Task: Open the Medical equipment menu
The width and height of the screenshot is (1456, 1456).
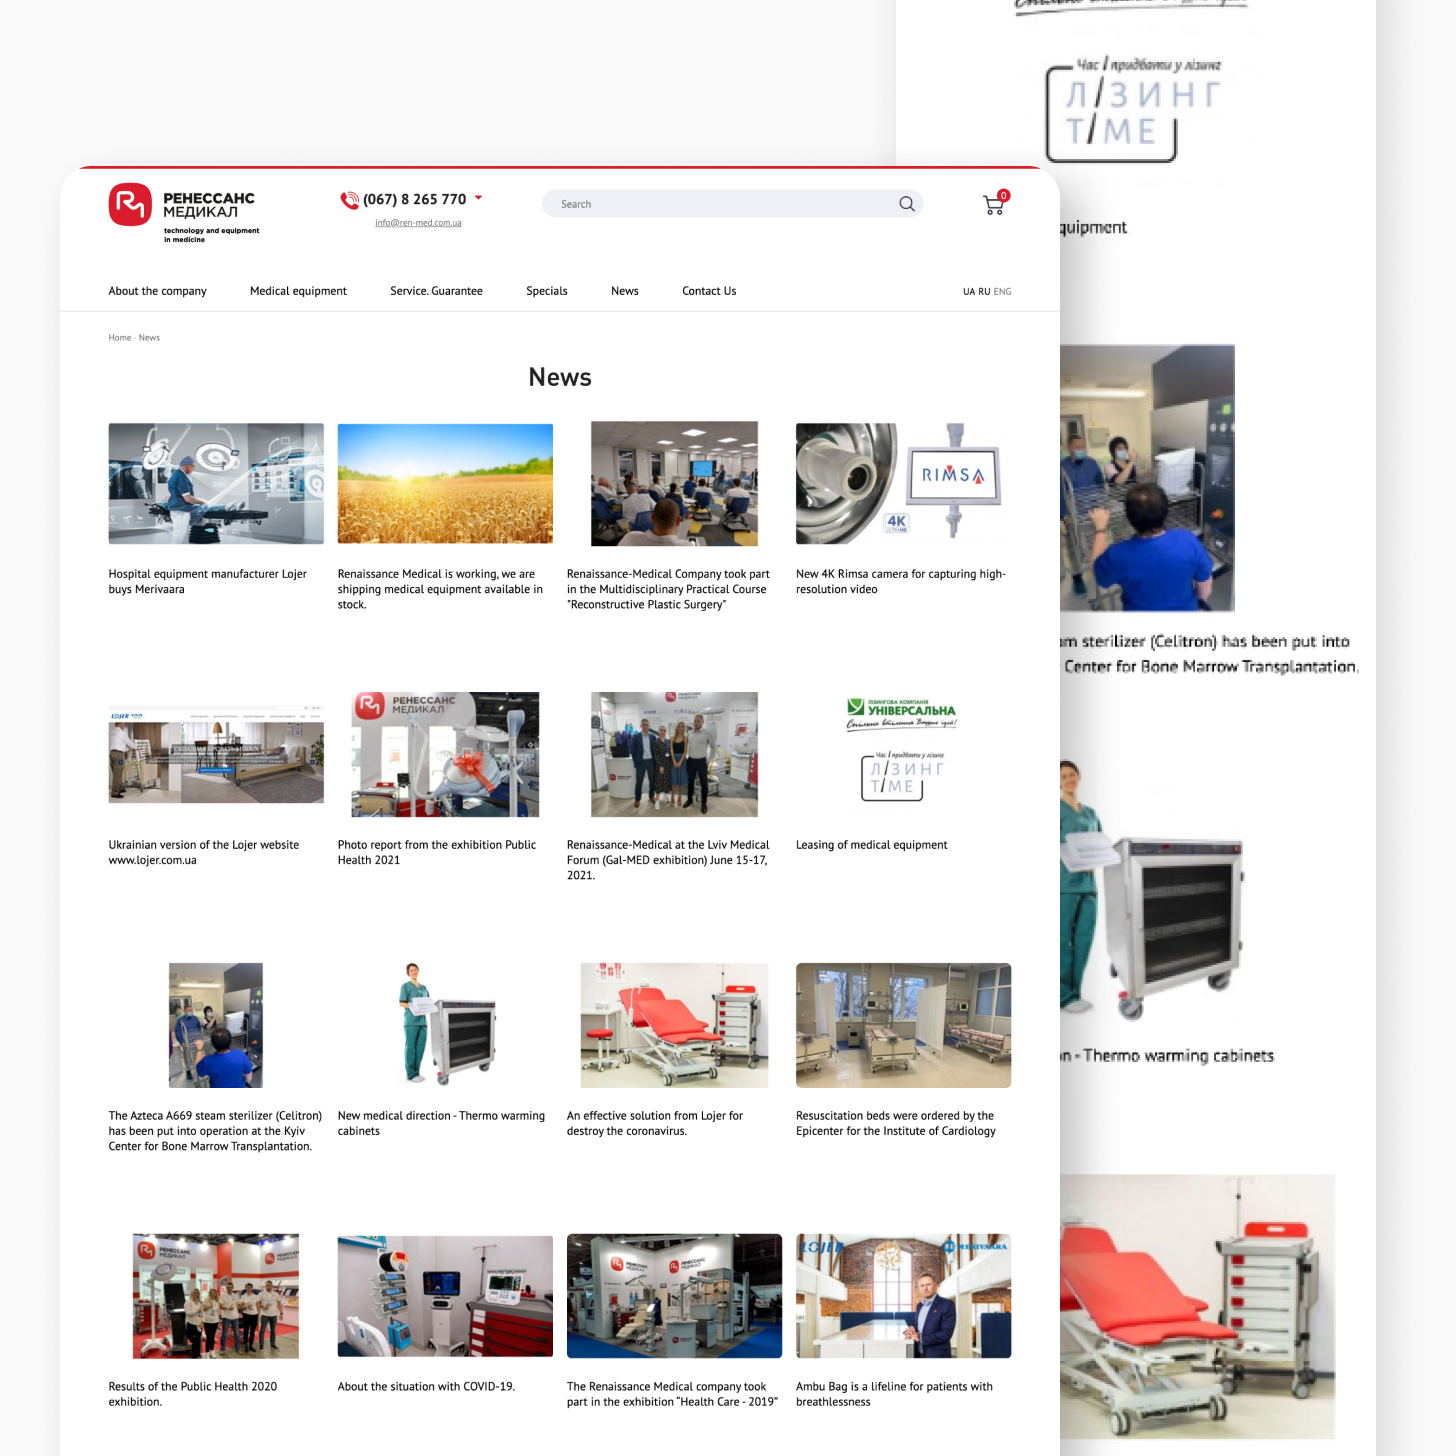Action: coord(298,291)
